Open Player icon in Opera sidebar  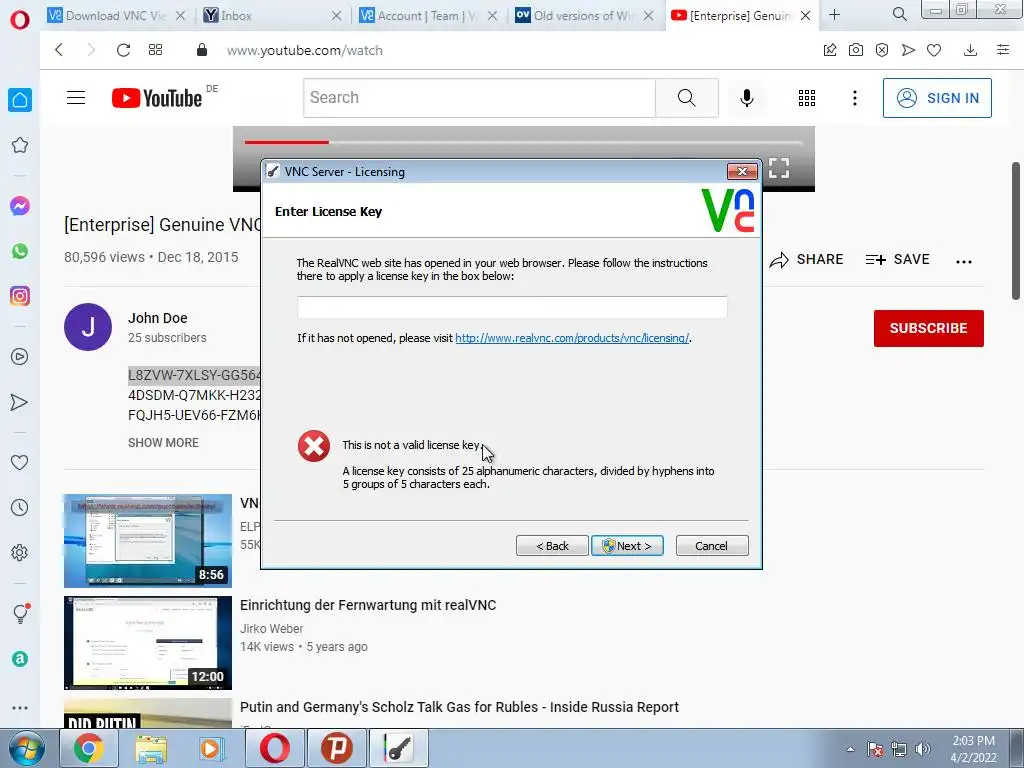click(20, 357)
